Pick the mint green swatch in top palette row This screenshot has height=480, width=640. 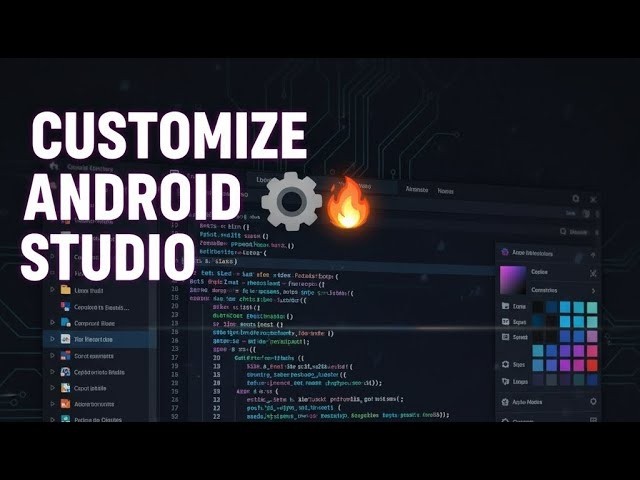[592, 307]
